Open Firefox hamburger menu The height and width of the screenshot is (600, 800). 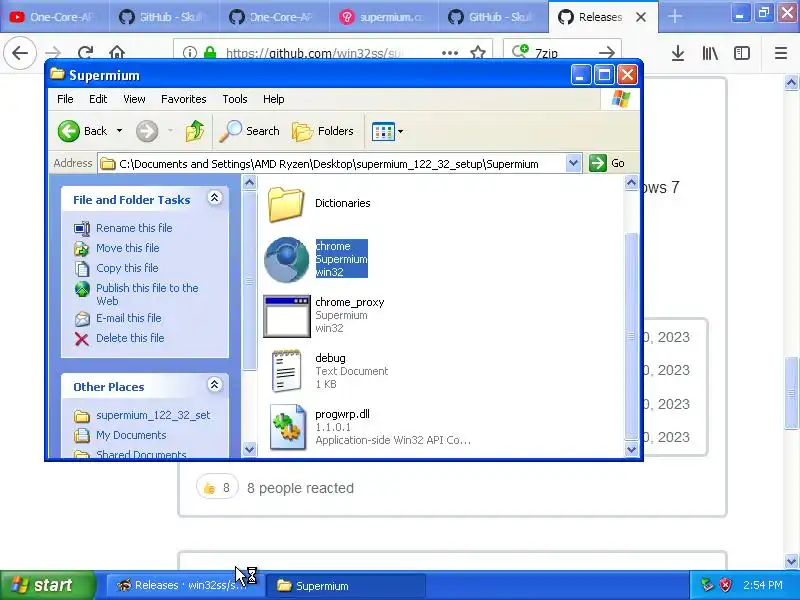click(781, 53)
